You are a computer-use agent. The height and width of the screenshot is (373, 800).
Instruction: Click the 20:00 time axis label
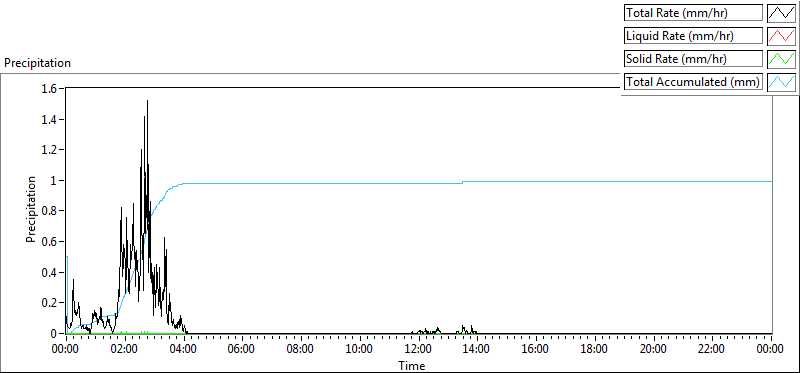pos(654,350)
